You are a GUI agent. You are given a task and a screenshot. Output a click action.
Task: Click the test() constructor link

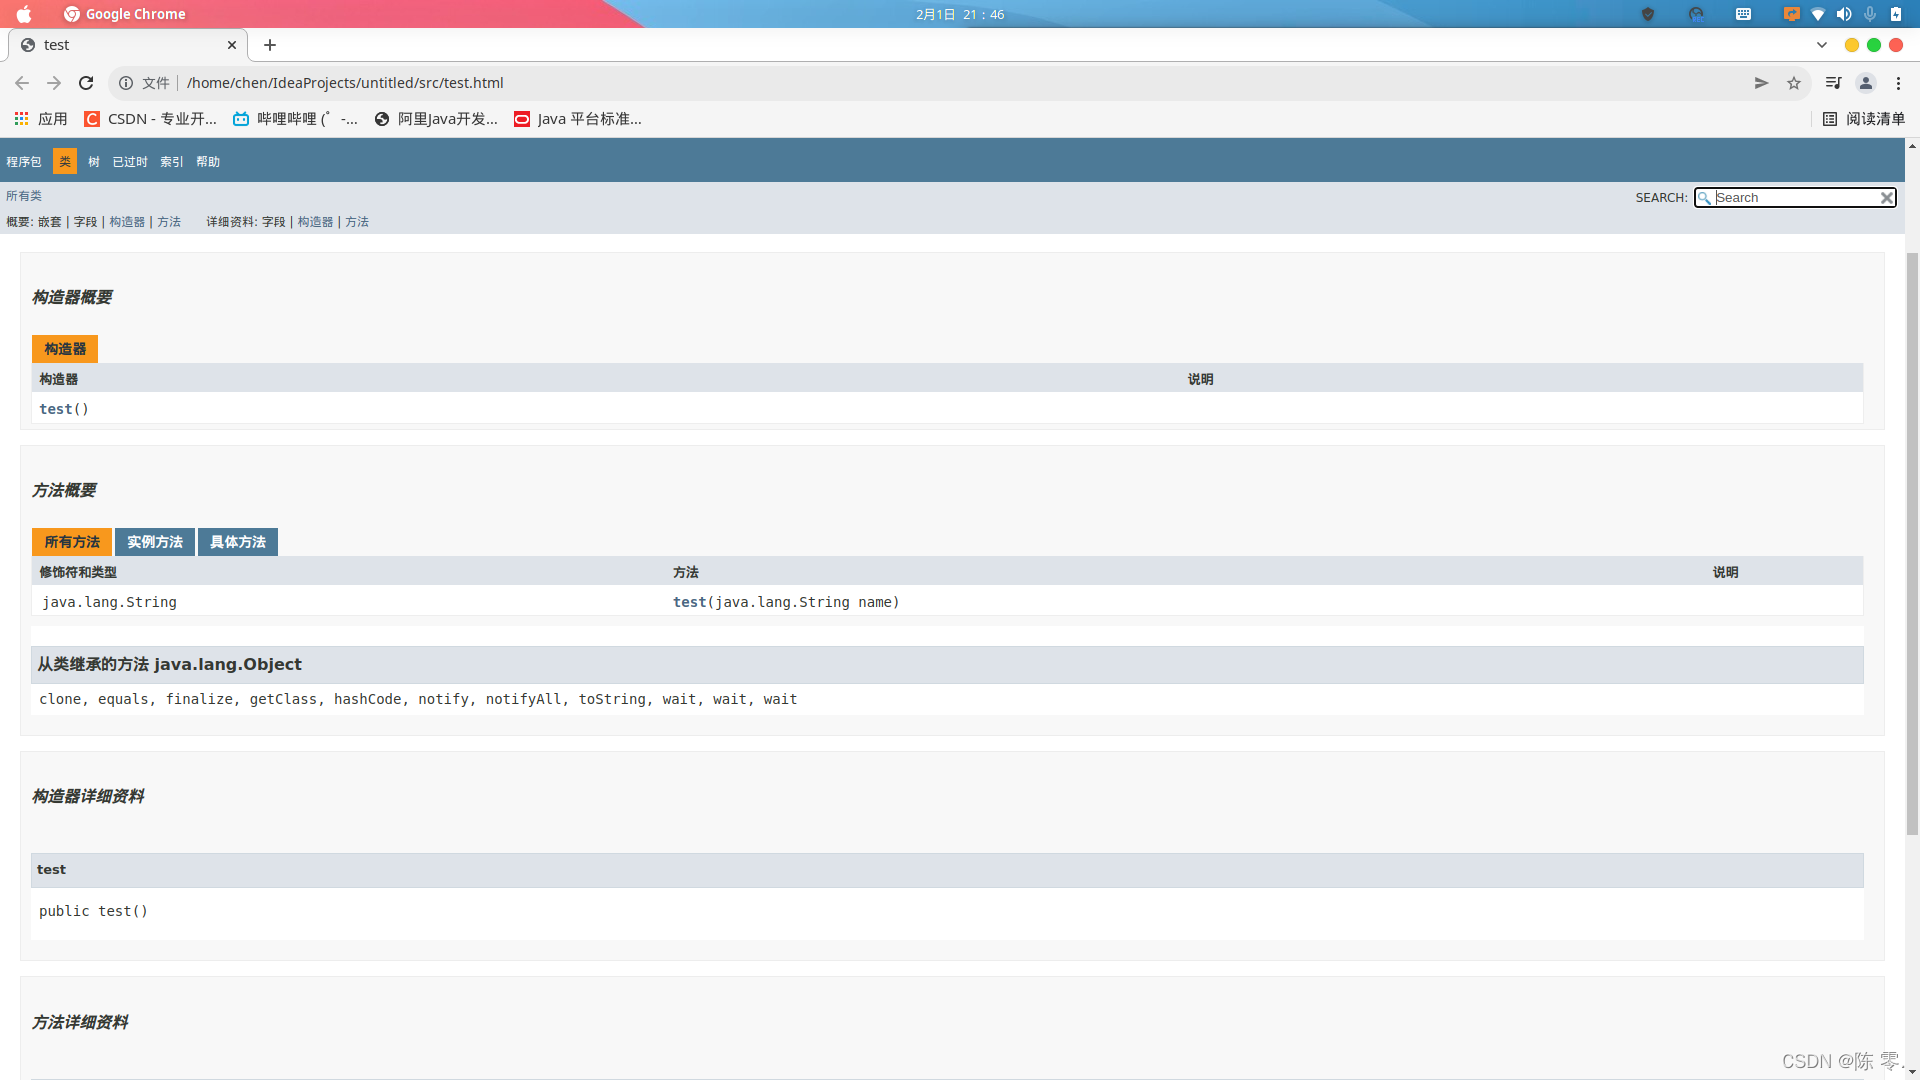coord(56,409)
